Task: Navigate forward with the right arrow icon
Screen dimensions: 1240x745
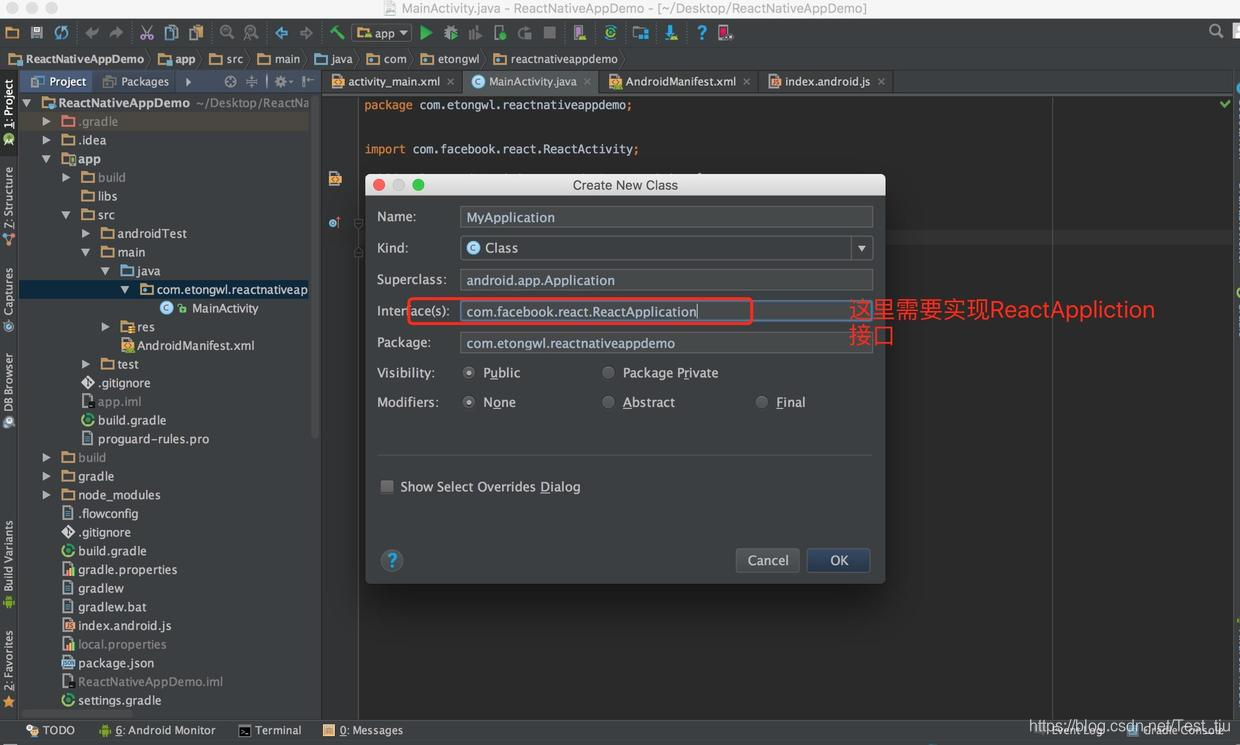Action: pos(306,33)
